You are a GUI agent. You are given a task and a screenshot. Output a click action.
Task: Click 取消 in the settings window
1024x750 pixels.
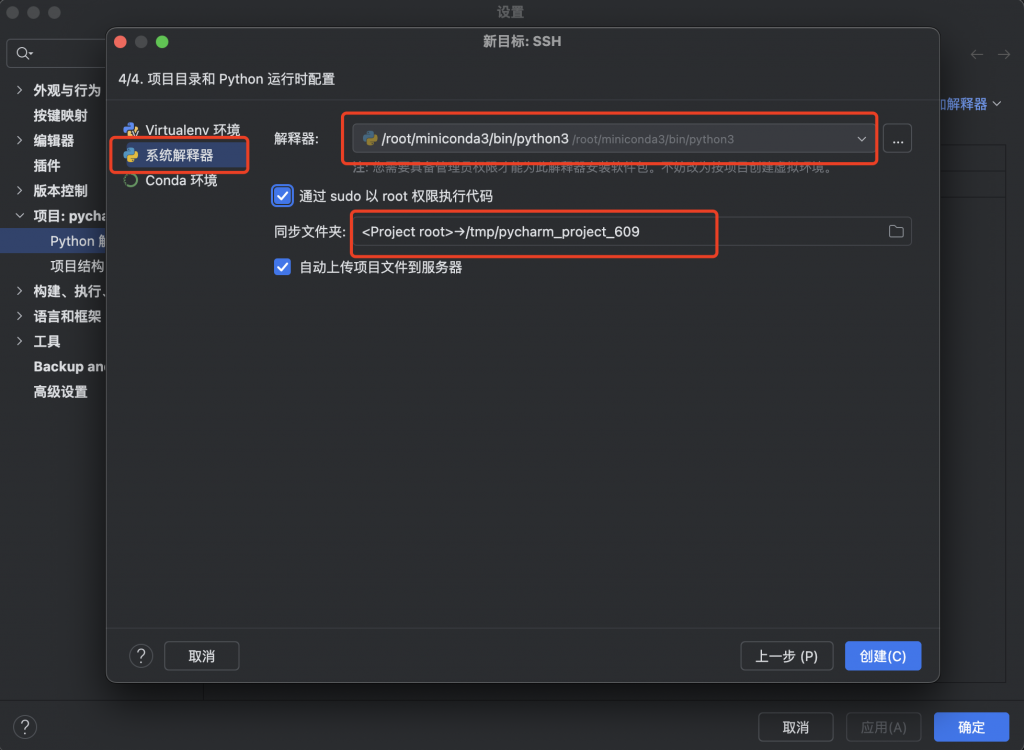click(795, 727)
